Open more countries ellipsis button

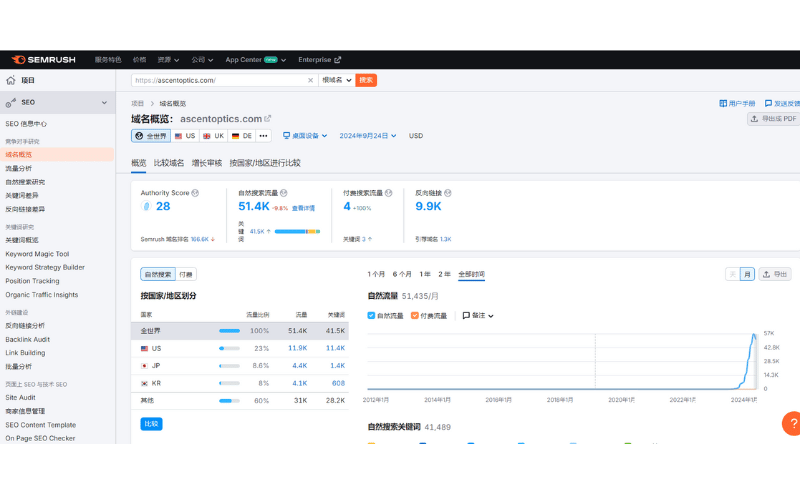[x=263, y=136]
